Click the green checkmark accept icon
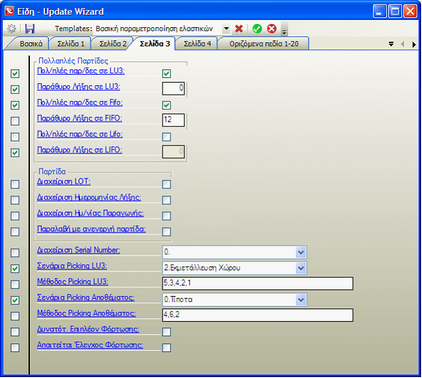This screenshot has height=378, width=422. click(x=257, y=29)
